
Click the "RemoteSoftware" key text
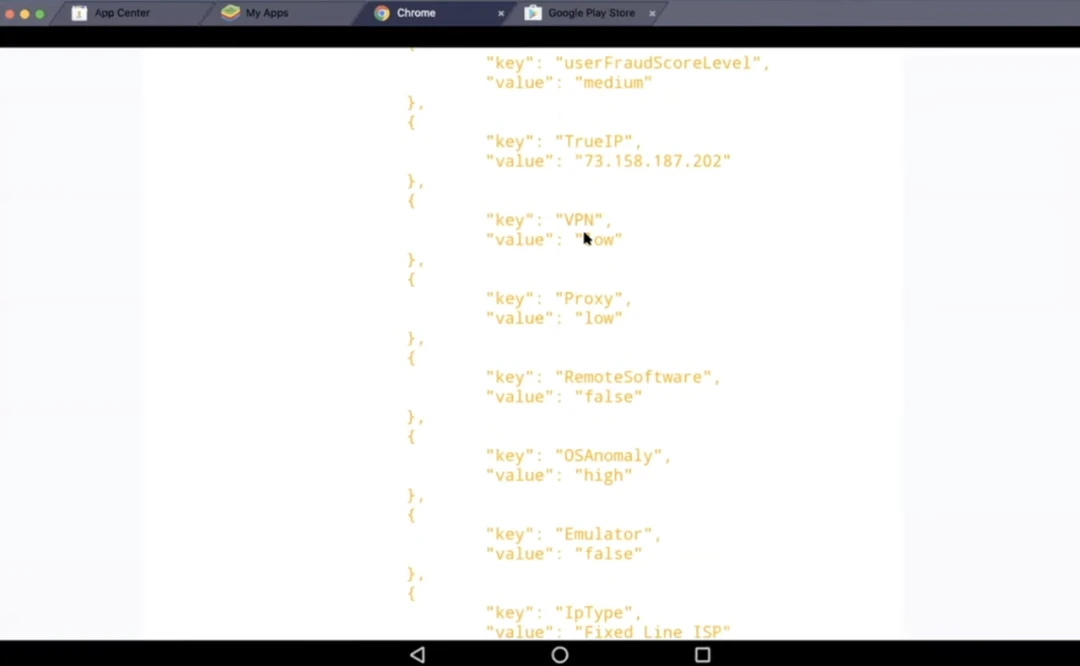[633, 377]
